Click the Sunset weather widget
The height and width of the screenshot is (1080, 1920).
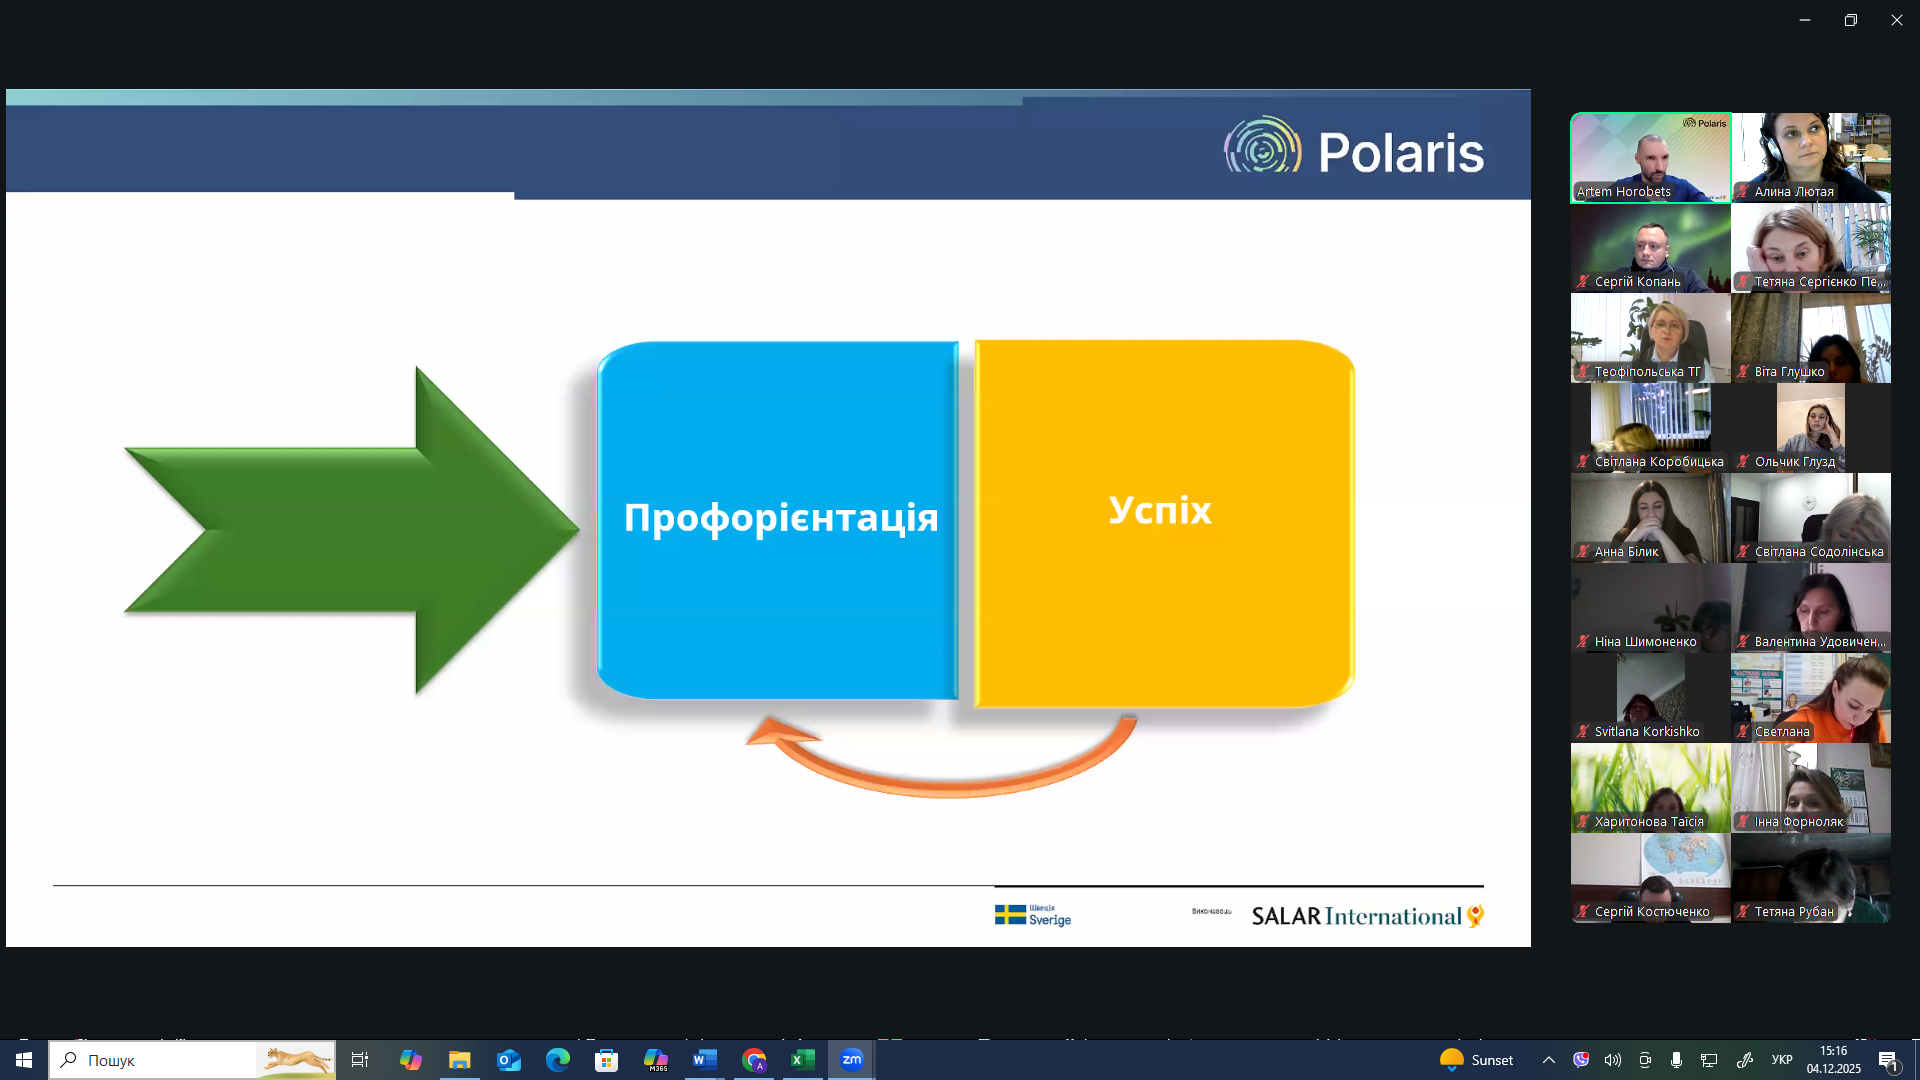tap(1477, 1060)
